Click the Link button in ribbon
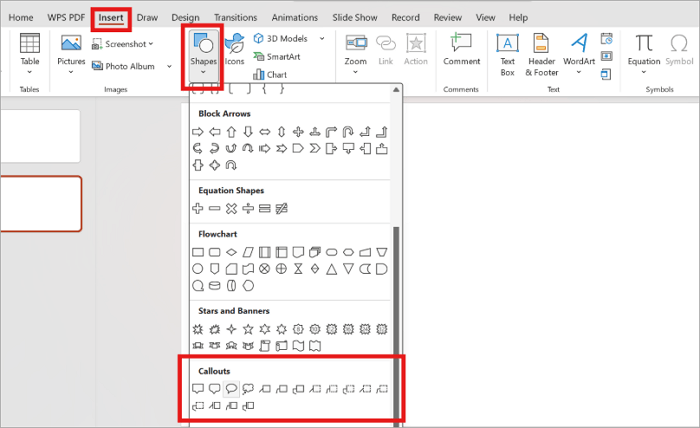Screen dimensions: 700x428 click(386, 49)
